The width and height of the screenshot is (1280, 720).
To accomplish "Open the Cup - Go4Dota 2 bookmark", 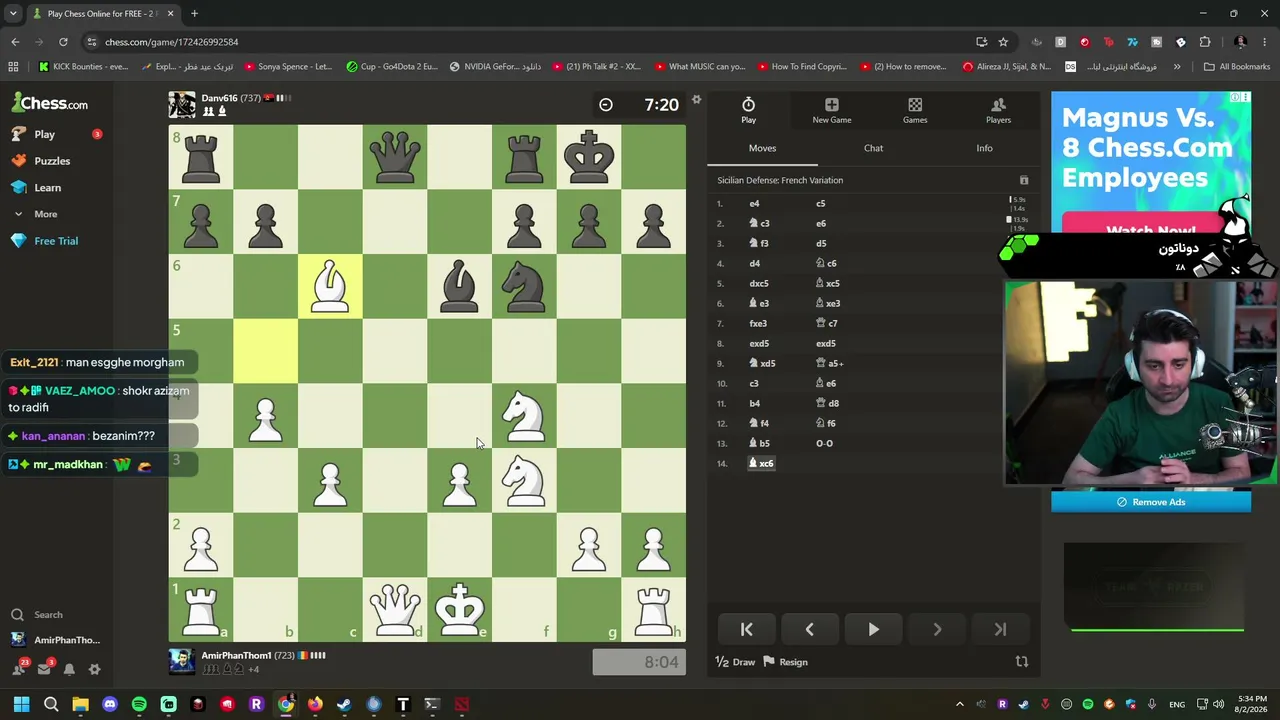I will pyautogui.click(x=392, y=67).
